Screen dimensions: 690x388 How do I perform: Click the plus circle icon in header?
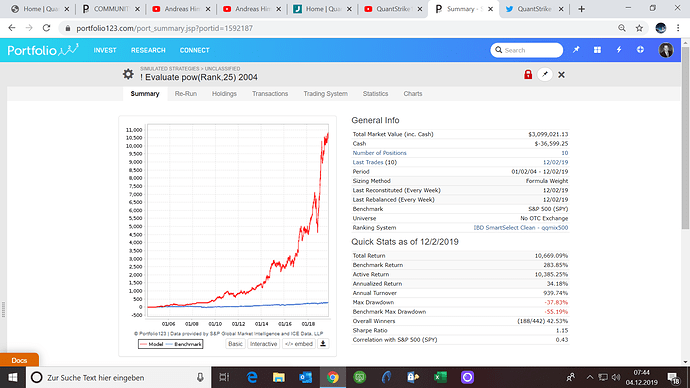(640, 50)
